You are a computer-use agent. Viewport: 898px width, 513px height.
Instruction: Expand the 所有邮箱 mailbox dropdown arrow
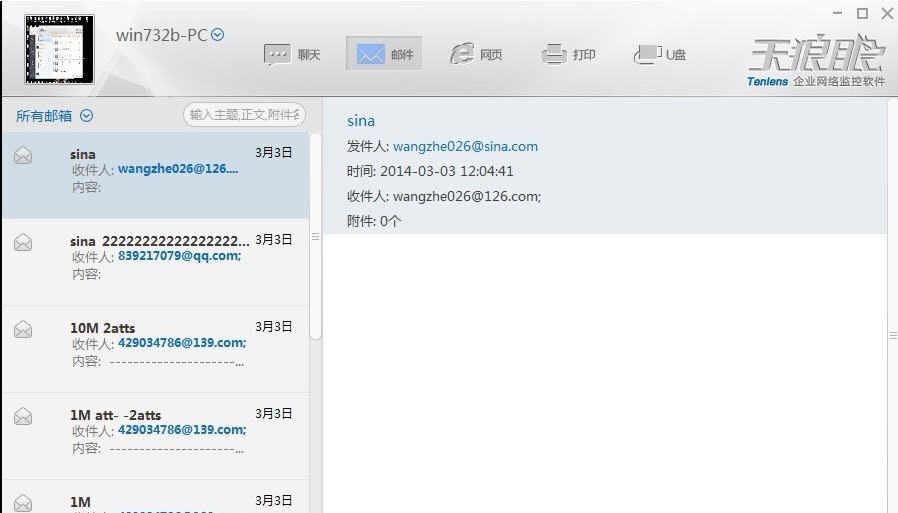86,116
